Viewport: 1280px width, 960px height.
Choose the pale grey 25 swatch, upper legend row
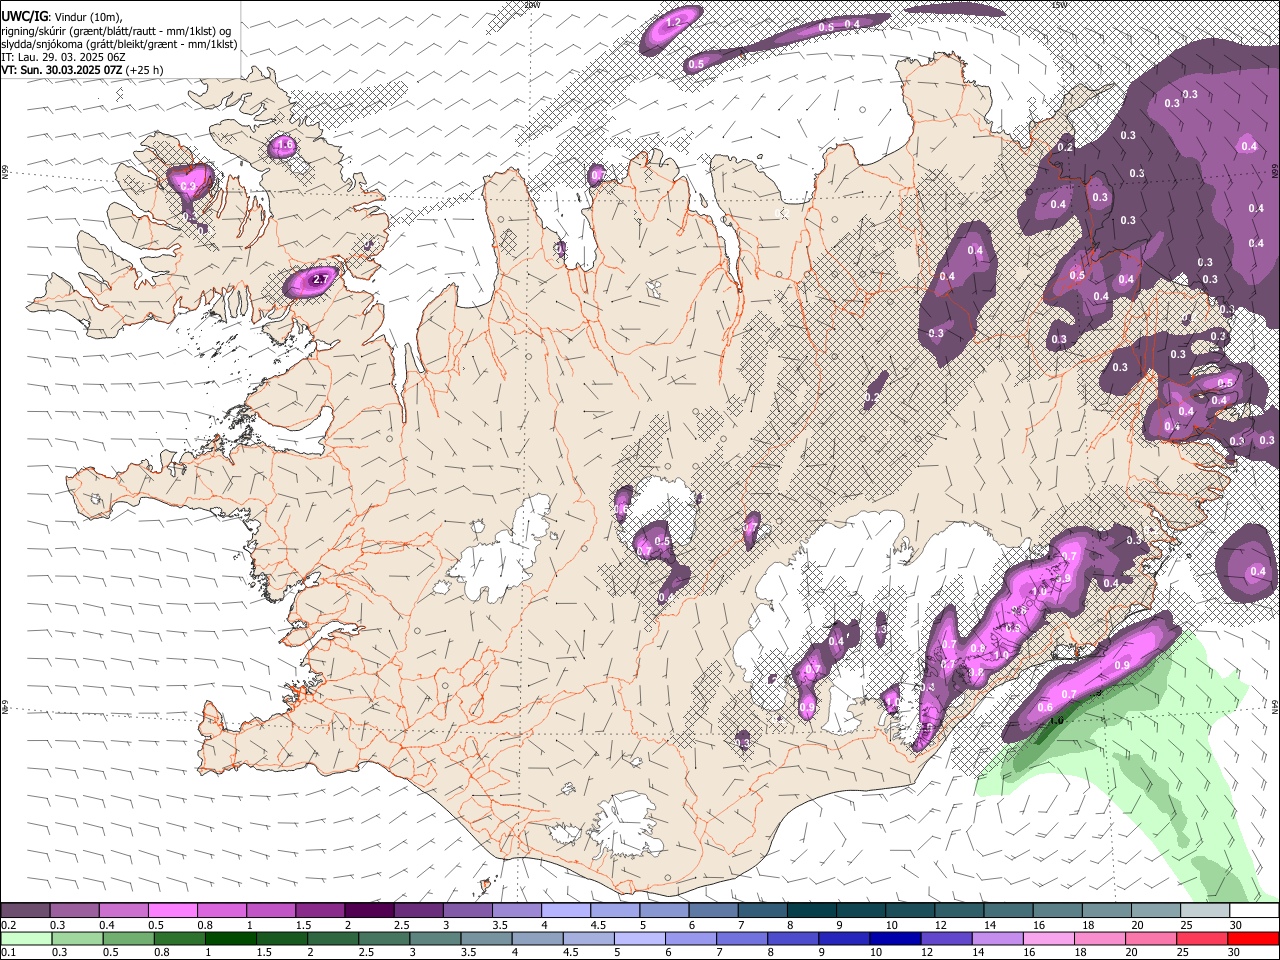click(1206, 910)
